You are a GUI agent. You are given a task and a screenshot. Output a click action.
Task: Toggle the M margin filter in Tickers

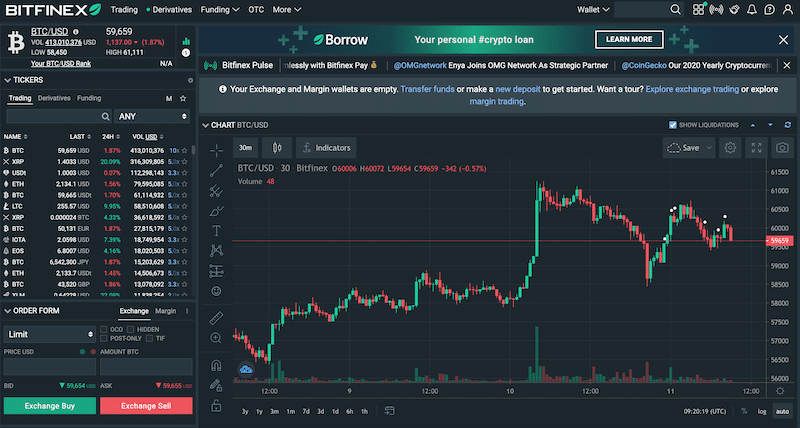pyautogui.click(x=169, y=98)
